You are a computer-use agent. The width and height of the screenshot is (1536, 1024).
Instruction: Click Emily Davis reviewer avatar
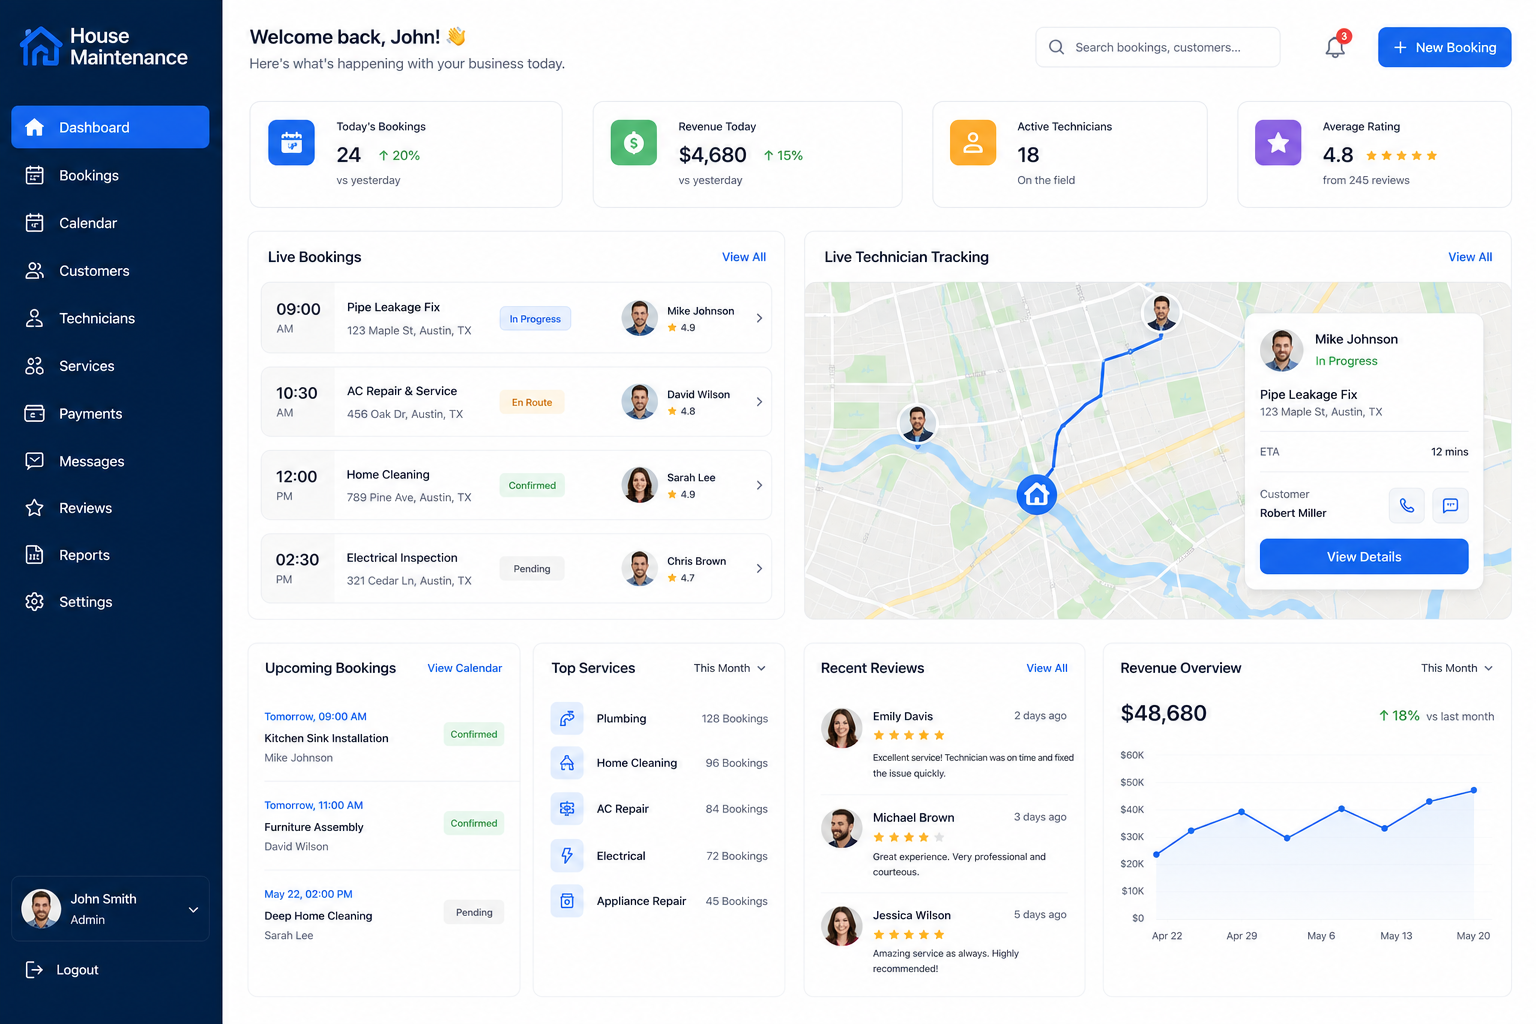coord(841,728)
